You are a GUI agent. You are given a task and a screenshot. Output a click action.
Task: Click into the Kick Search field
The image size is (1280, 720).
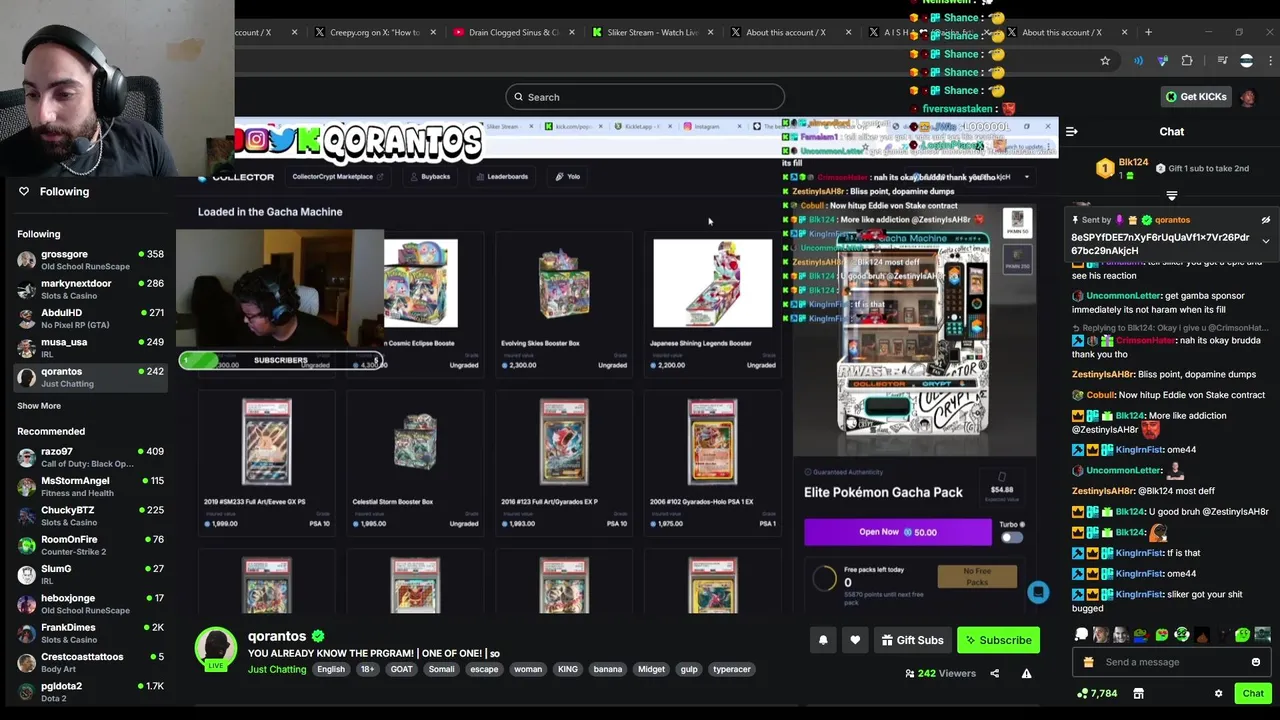[645, 97]
